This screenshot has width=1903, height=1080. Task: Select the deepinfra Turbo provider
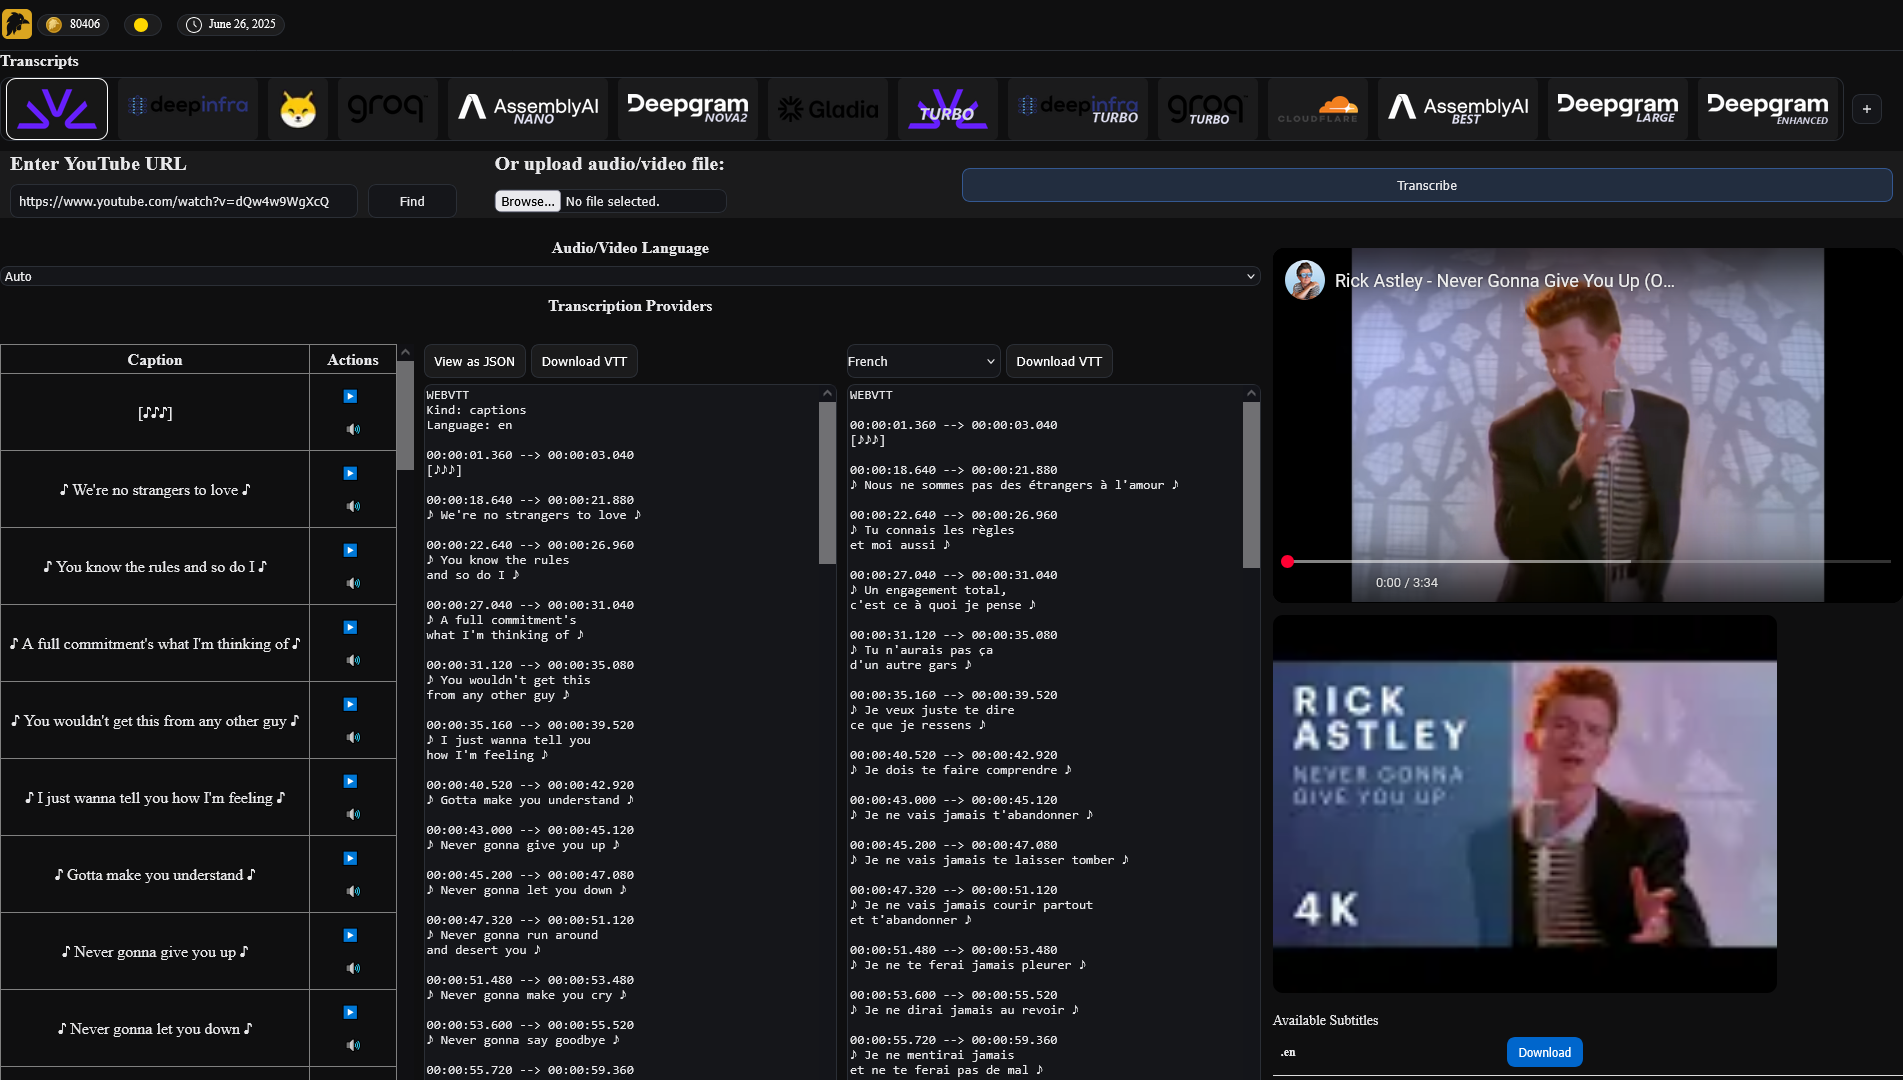(x=1078, y=109)
